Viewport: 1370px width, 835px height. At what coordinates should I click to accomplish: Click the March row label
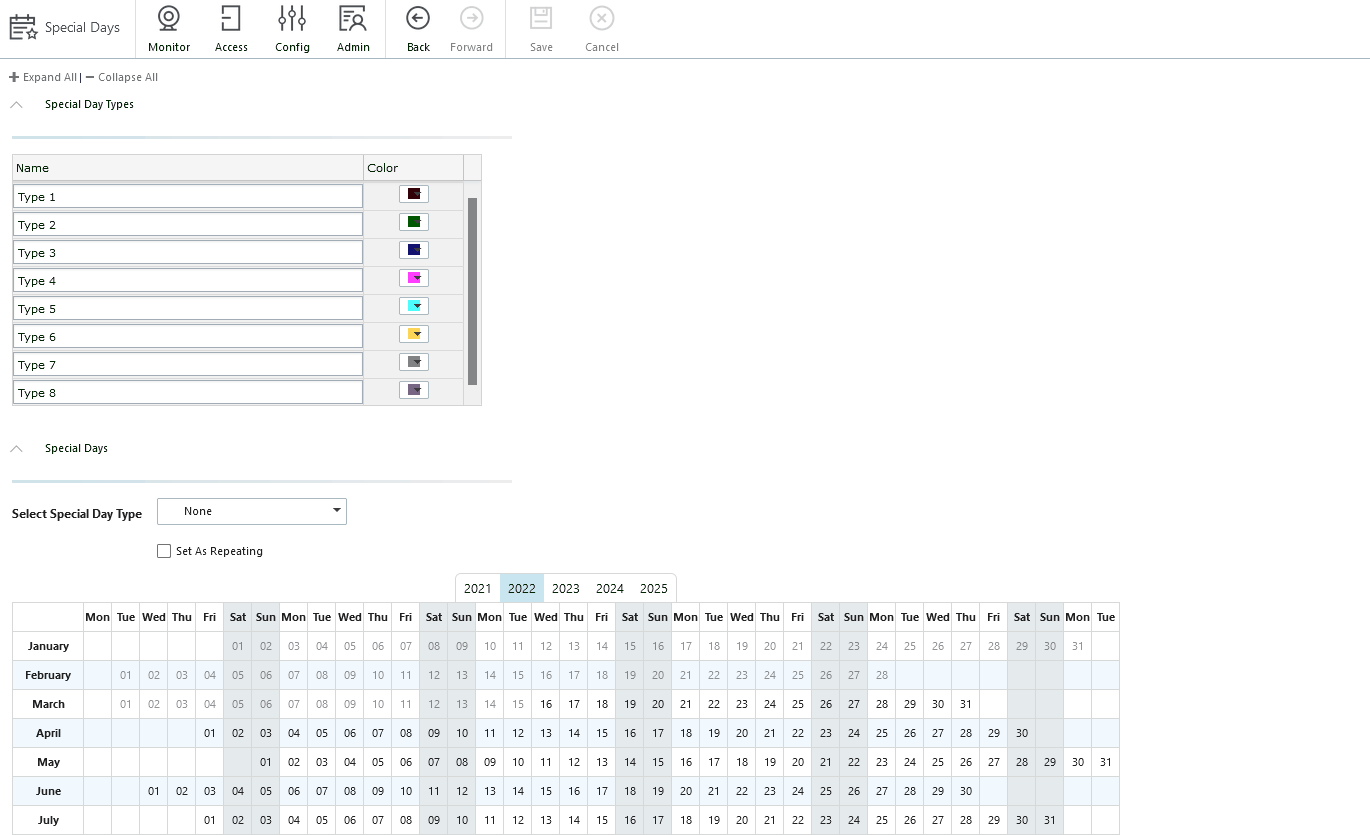48,704
